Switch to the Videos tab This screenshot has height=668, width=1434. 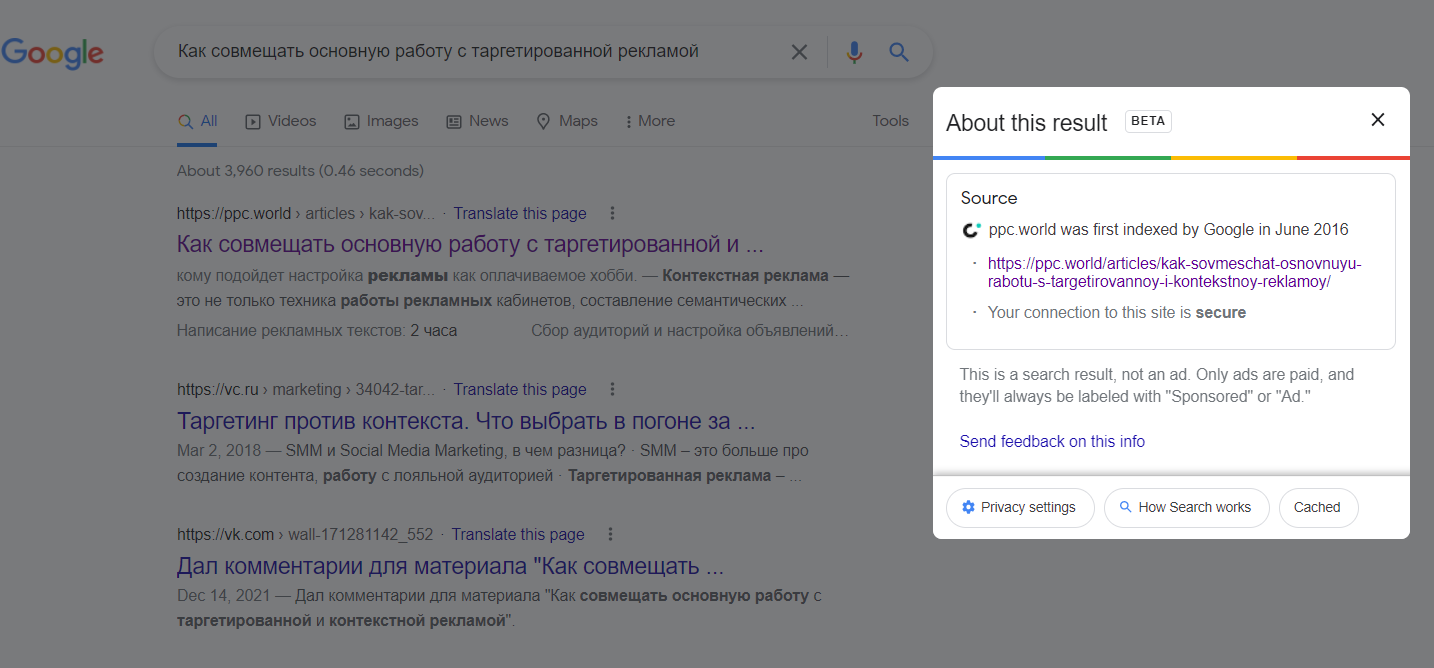281,121
